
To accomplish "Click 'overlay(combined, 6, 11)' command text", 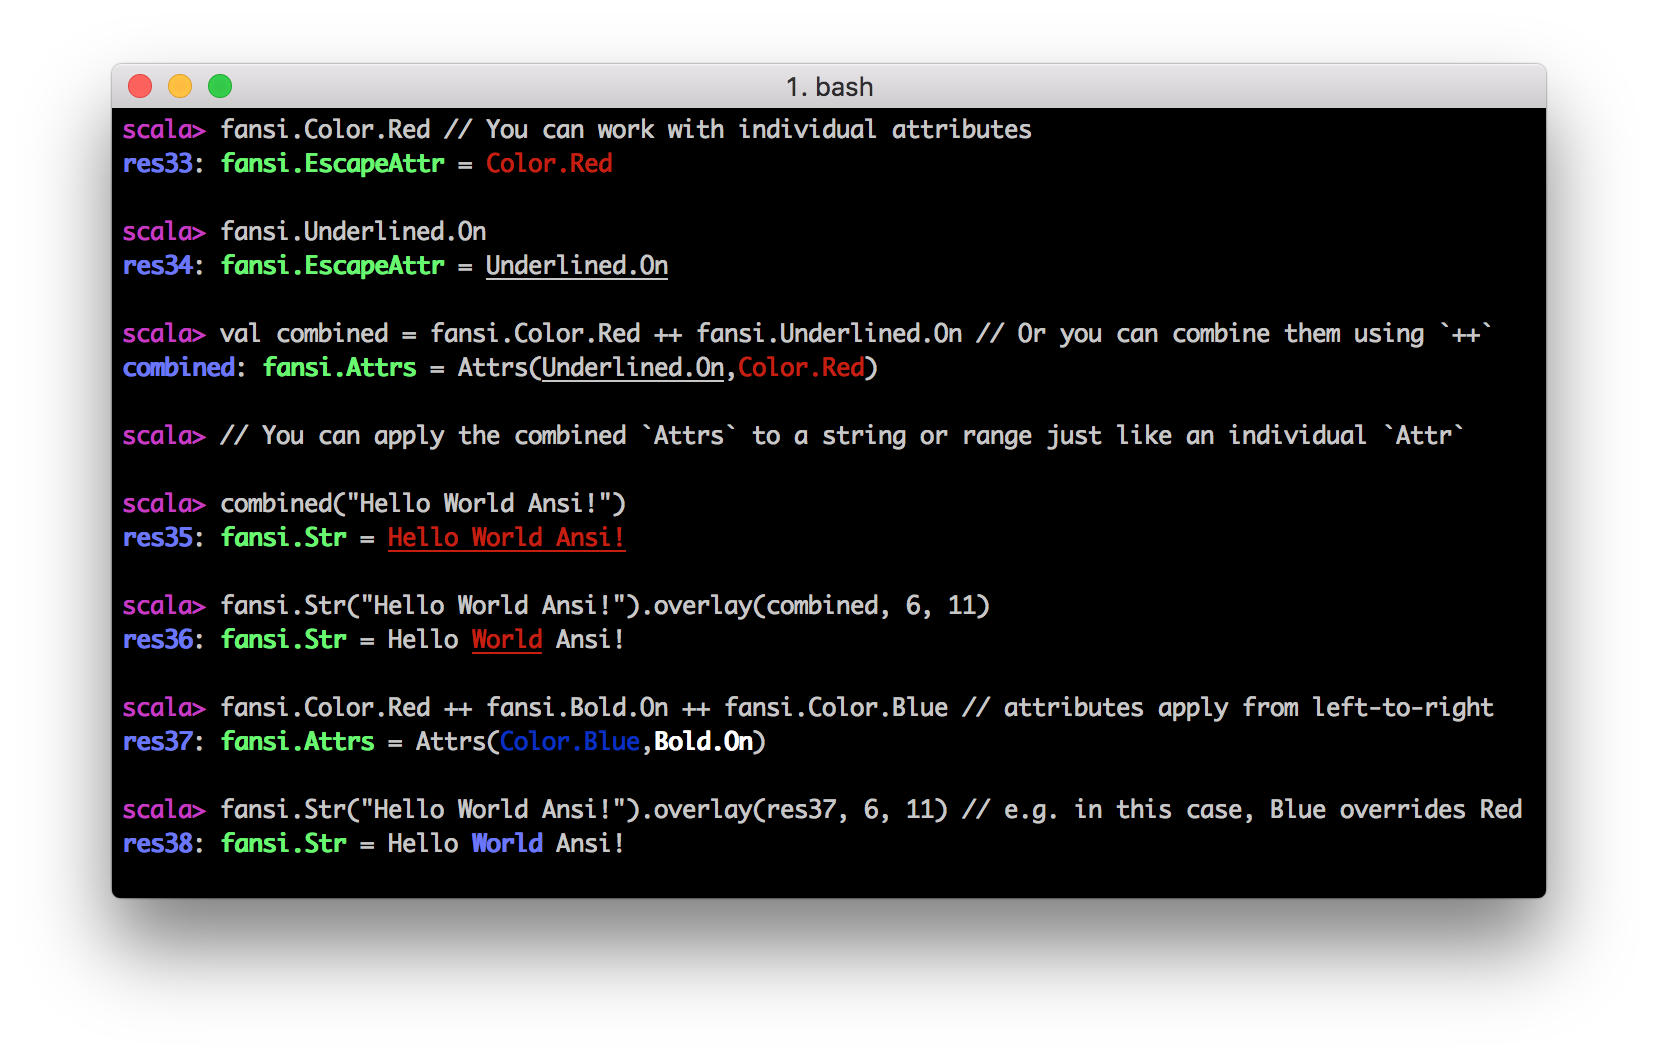I will [821, 605].
